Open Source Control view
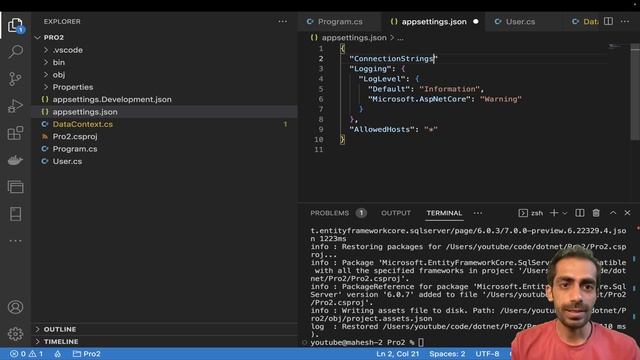This screenshot has width=640, height=360. coord(16,79)
